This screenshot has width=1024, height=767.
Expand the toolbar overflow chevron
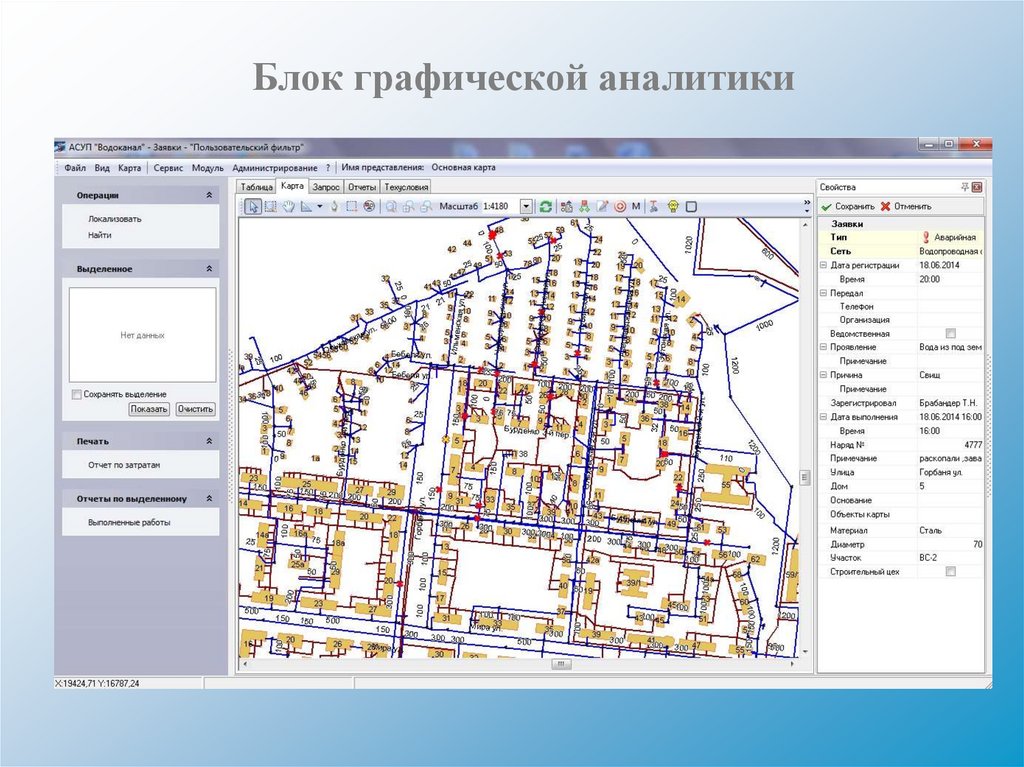tap(807, 206)
